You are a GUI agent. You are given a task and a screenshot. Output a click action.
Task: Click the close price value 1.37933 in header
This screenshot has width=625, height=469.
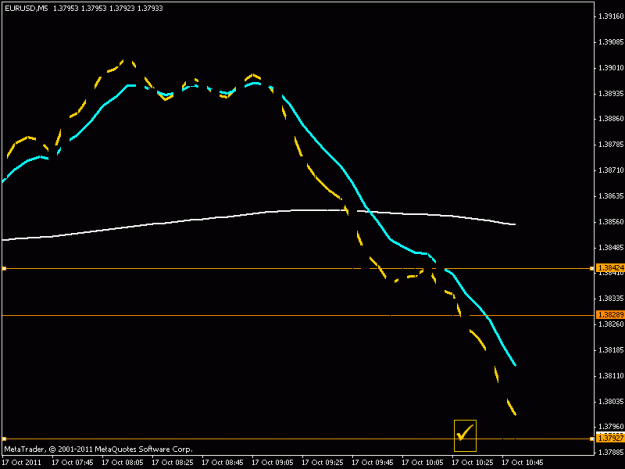click(150, 8)
